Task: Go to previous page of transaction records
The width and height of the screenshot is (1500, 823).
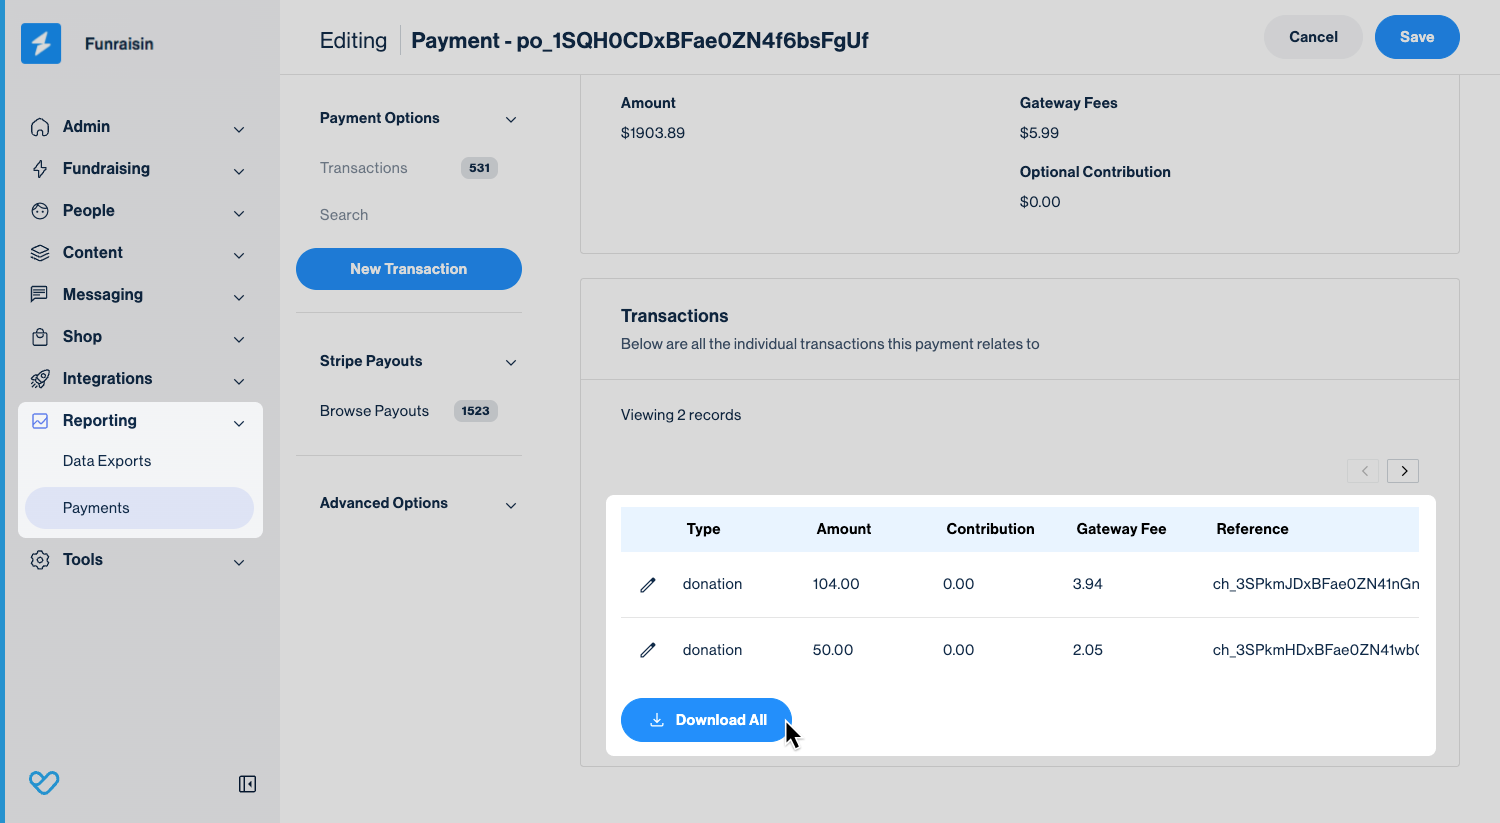Action: [1363, 471]
